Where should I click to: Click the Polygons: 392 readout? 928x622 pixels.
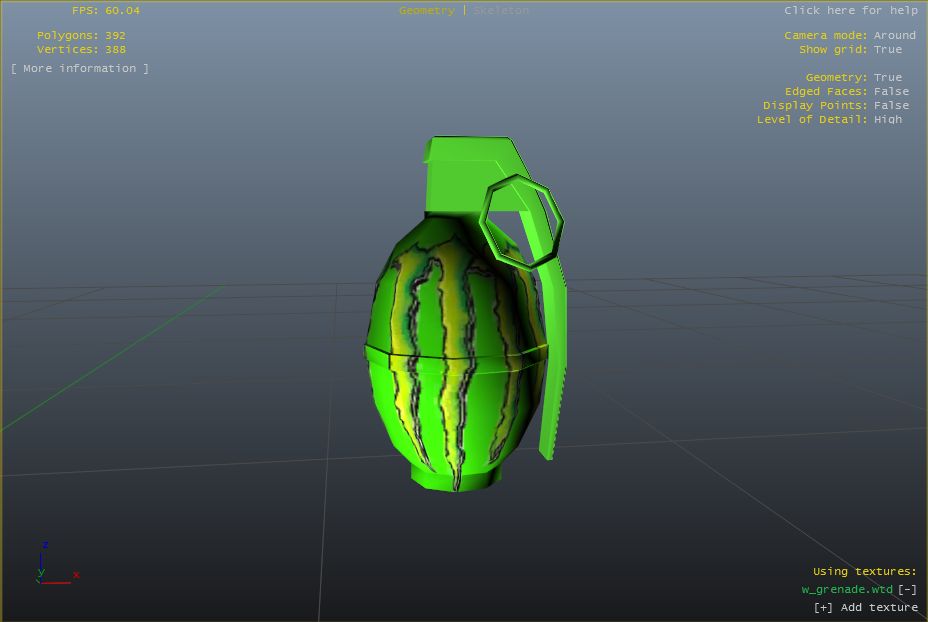click(81, 36)
